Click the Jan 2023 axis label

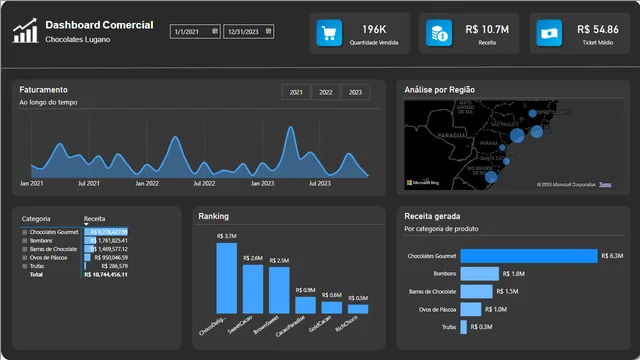point(262,184)
